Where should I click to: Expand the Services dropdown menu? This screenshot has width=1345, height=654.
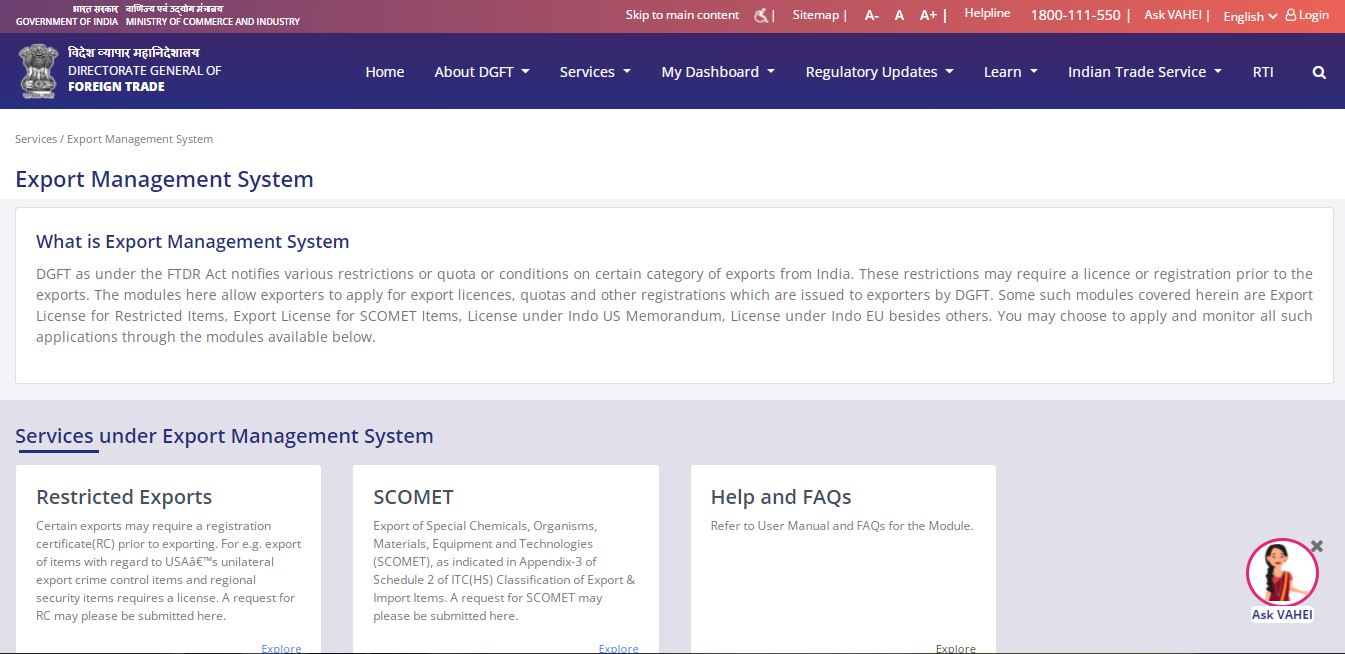click(x=595, y=72)
